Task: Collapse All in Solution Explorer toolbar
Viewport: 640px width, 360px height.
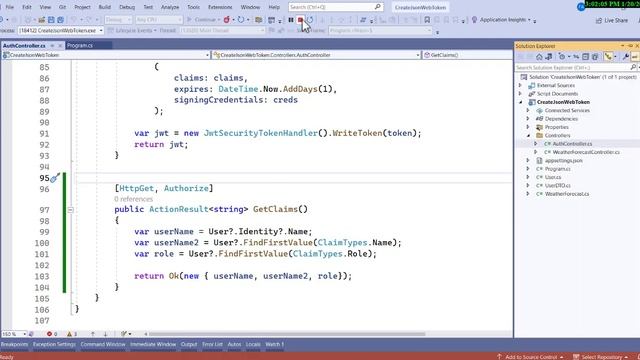Action: (x=586, y=57)
